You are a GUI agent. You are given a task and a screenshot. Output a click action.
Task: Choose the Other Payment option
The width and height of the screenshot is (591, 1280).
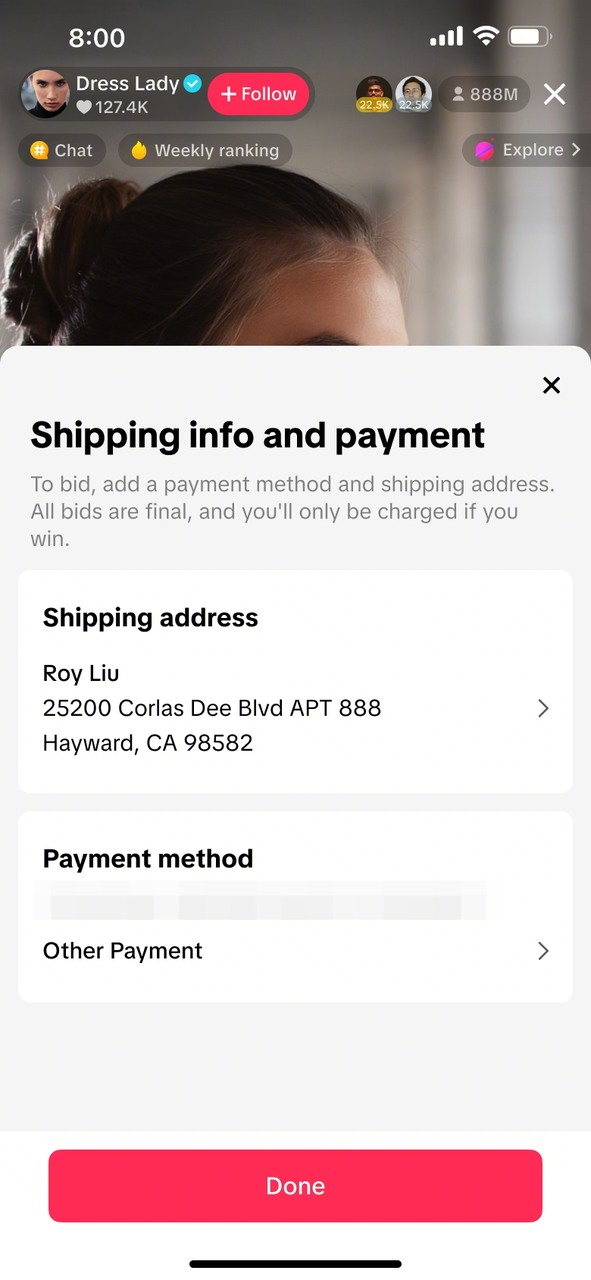point(295,951)
